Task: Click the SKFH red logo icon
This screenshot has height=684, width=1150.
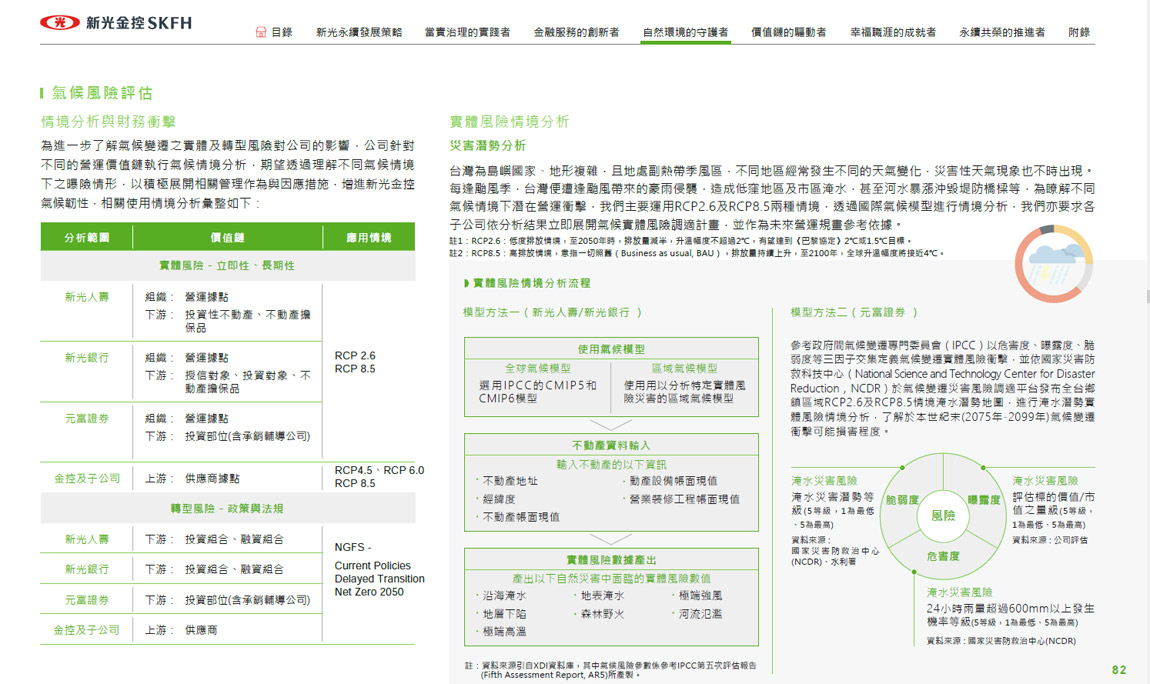Action: [59, 22]
